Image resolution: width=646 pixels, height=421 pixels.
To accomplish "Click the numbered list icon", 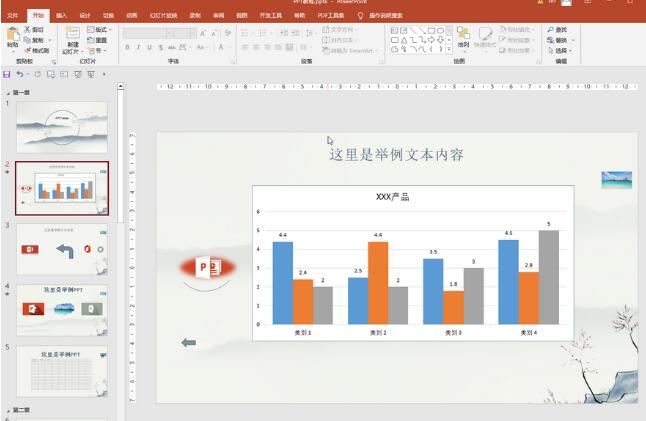I will pos(263,33).
